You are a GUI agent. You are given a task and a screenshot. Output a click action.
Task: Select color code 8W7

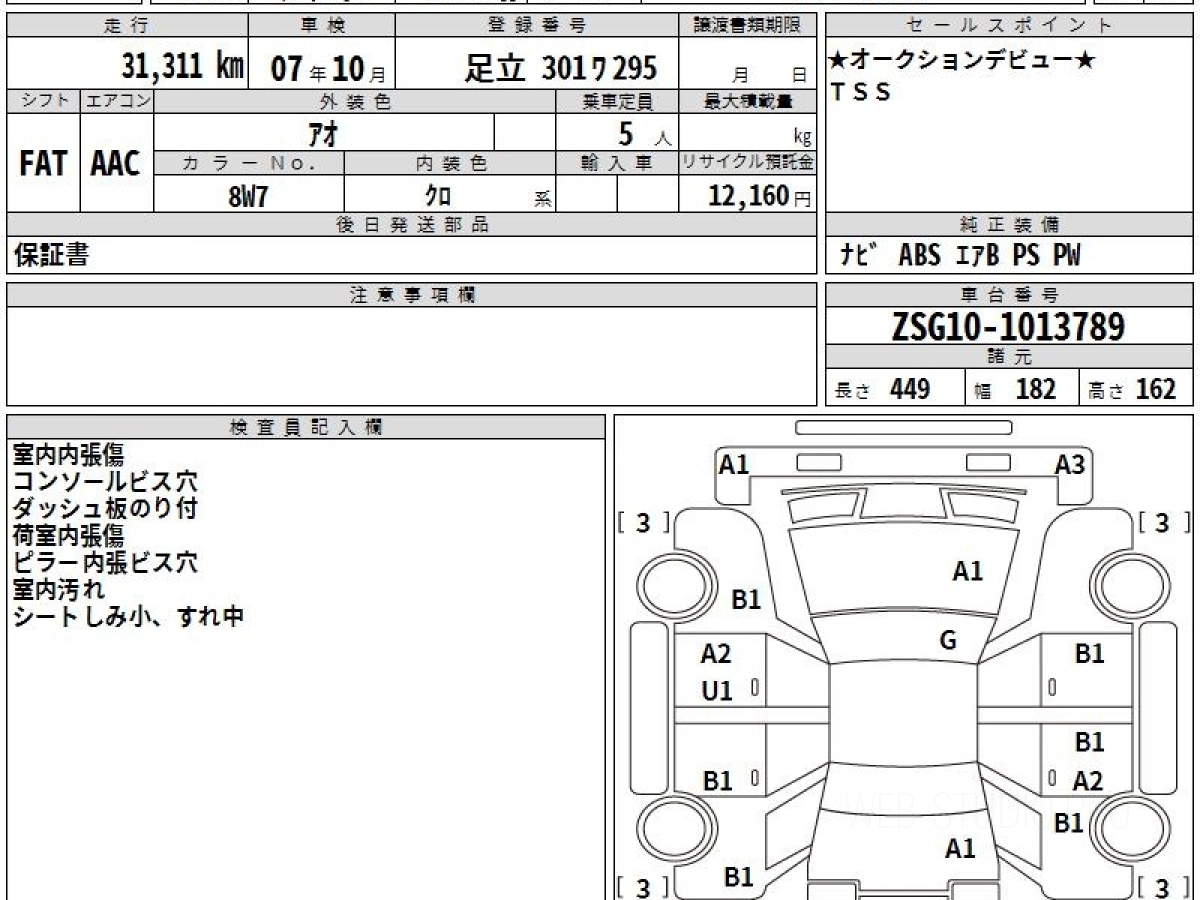[x=248, y=196]
